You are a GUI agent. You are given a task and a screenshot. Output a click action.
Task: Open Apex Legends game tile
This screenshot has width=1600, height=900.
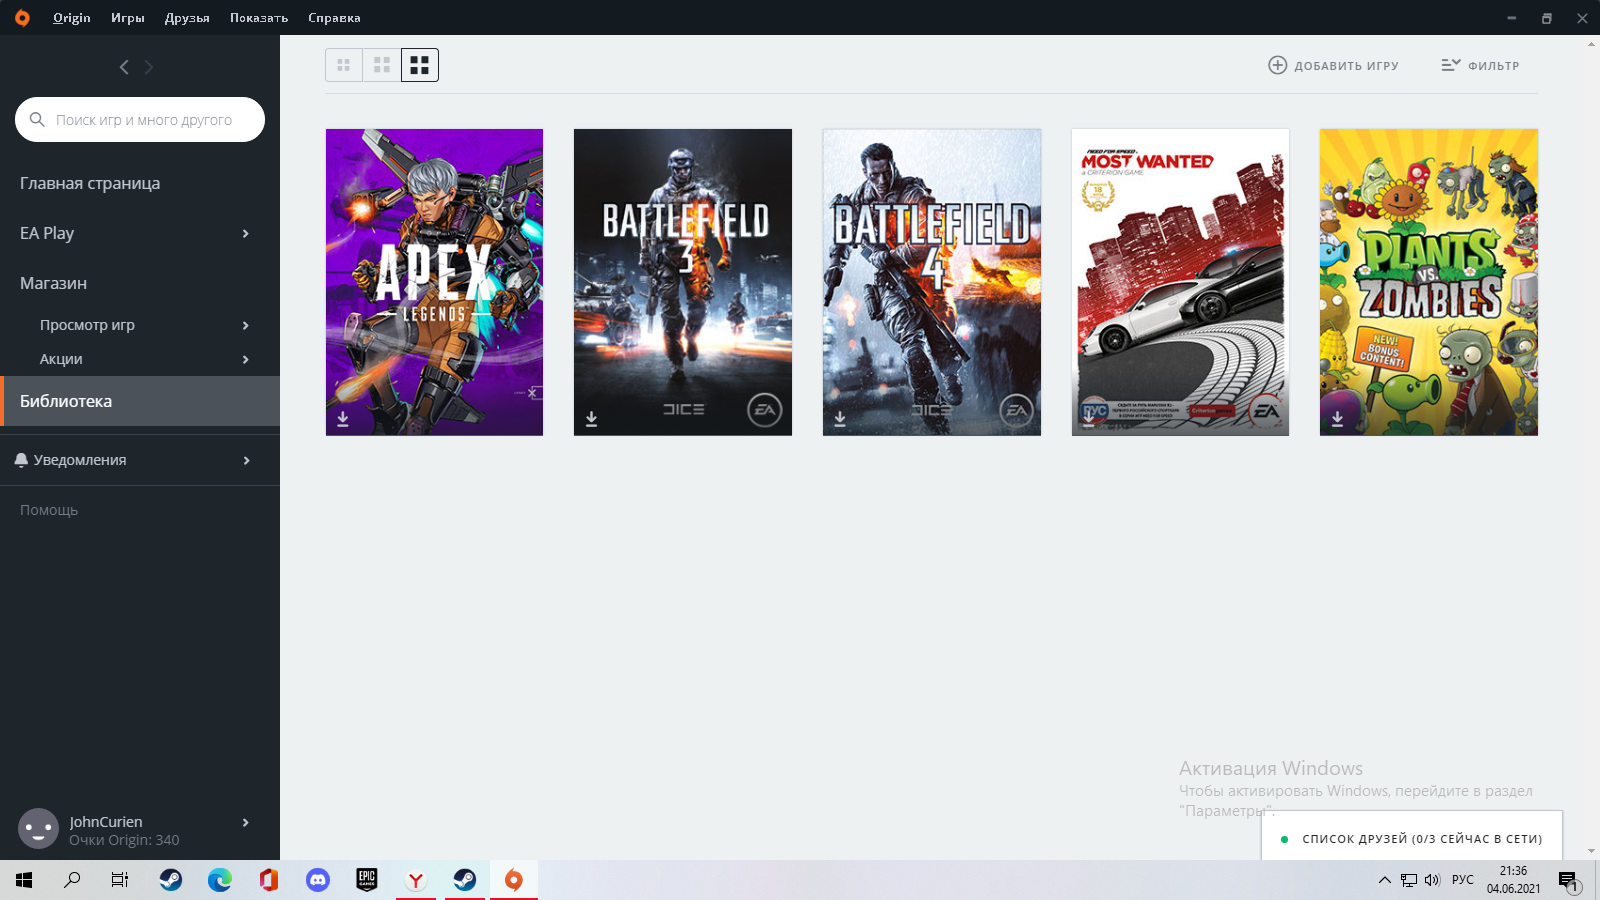click(434, 282)
